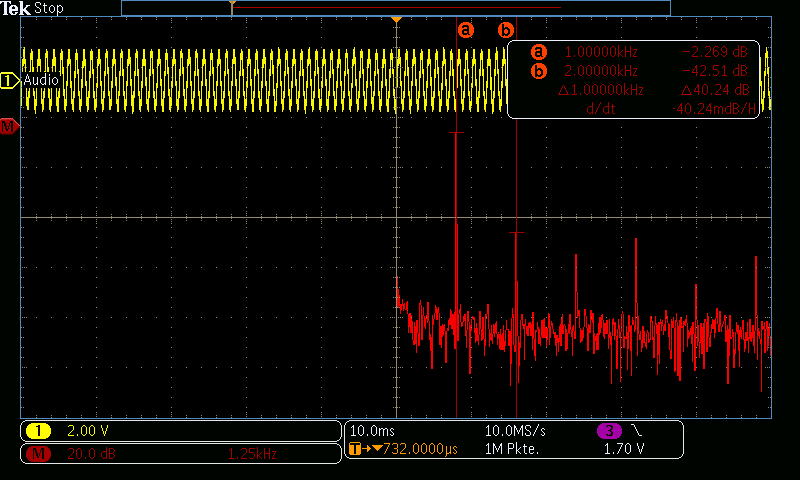Viewport: 800px width, 480px height.
Task: Click the purple channel 3 trigger badge
Action: click(609, 431)
